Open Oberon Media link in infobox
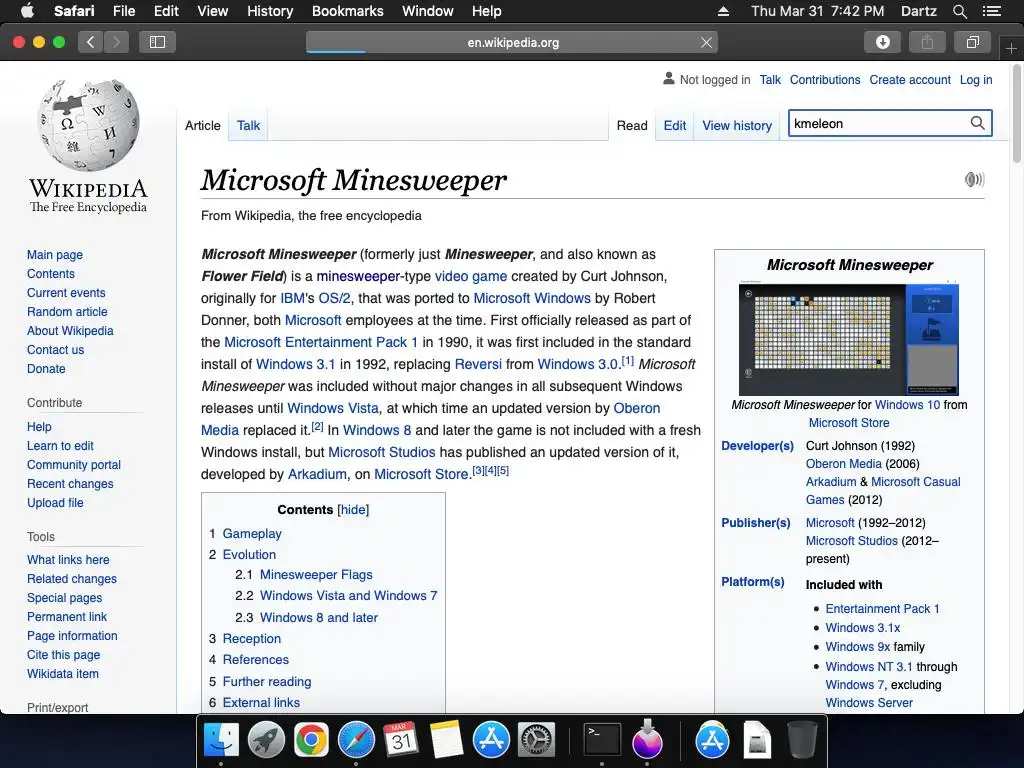 [x=844, y=464]
